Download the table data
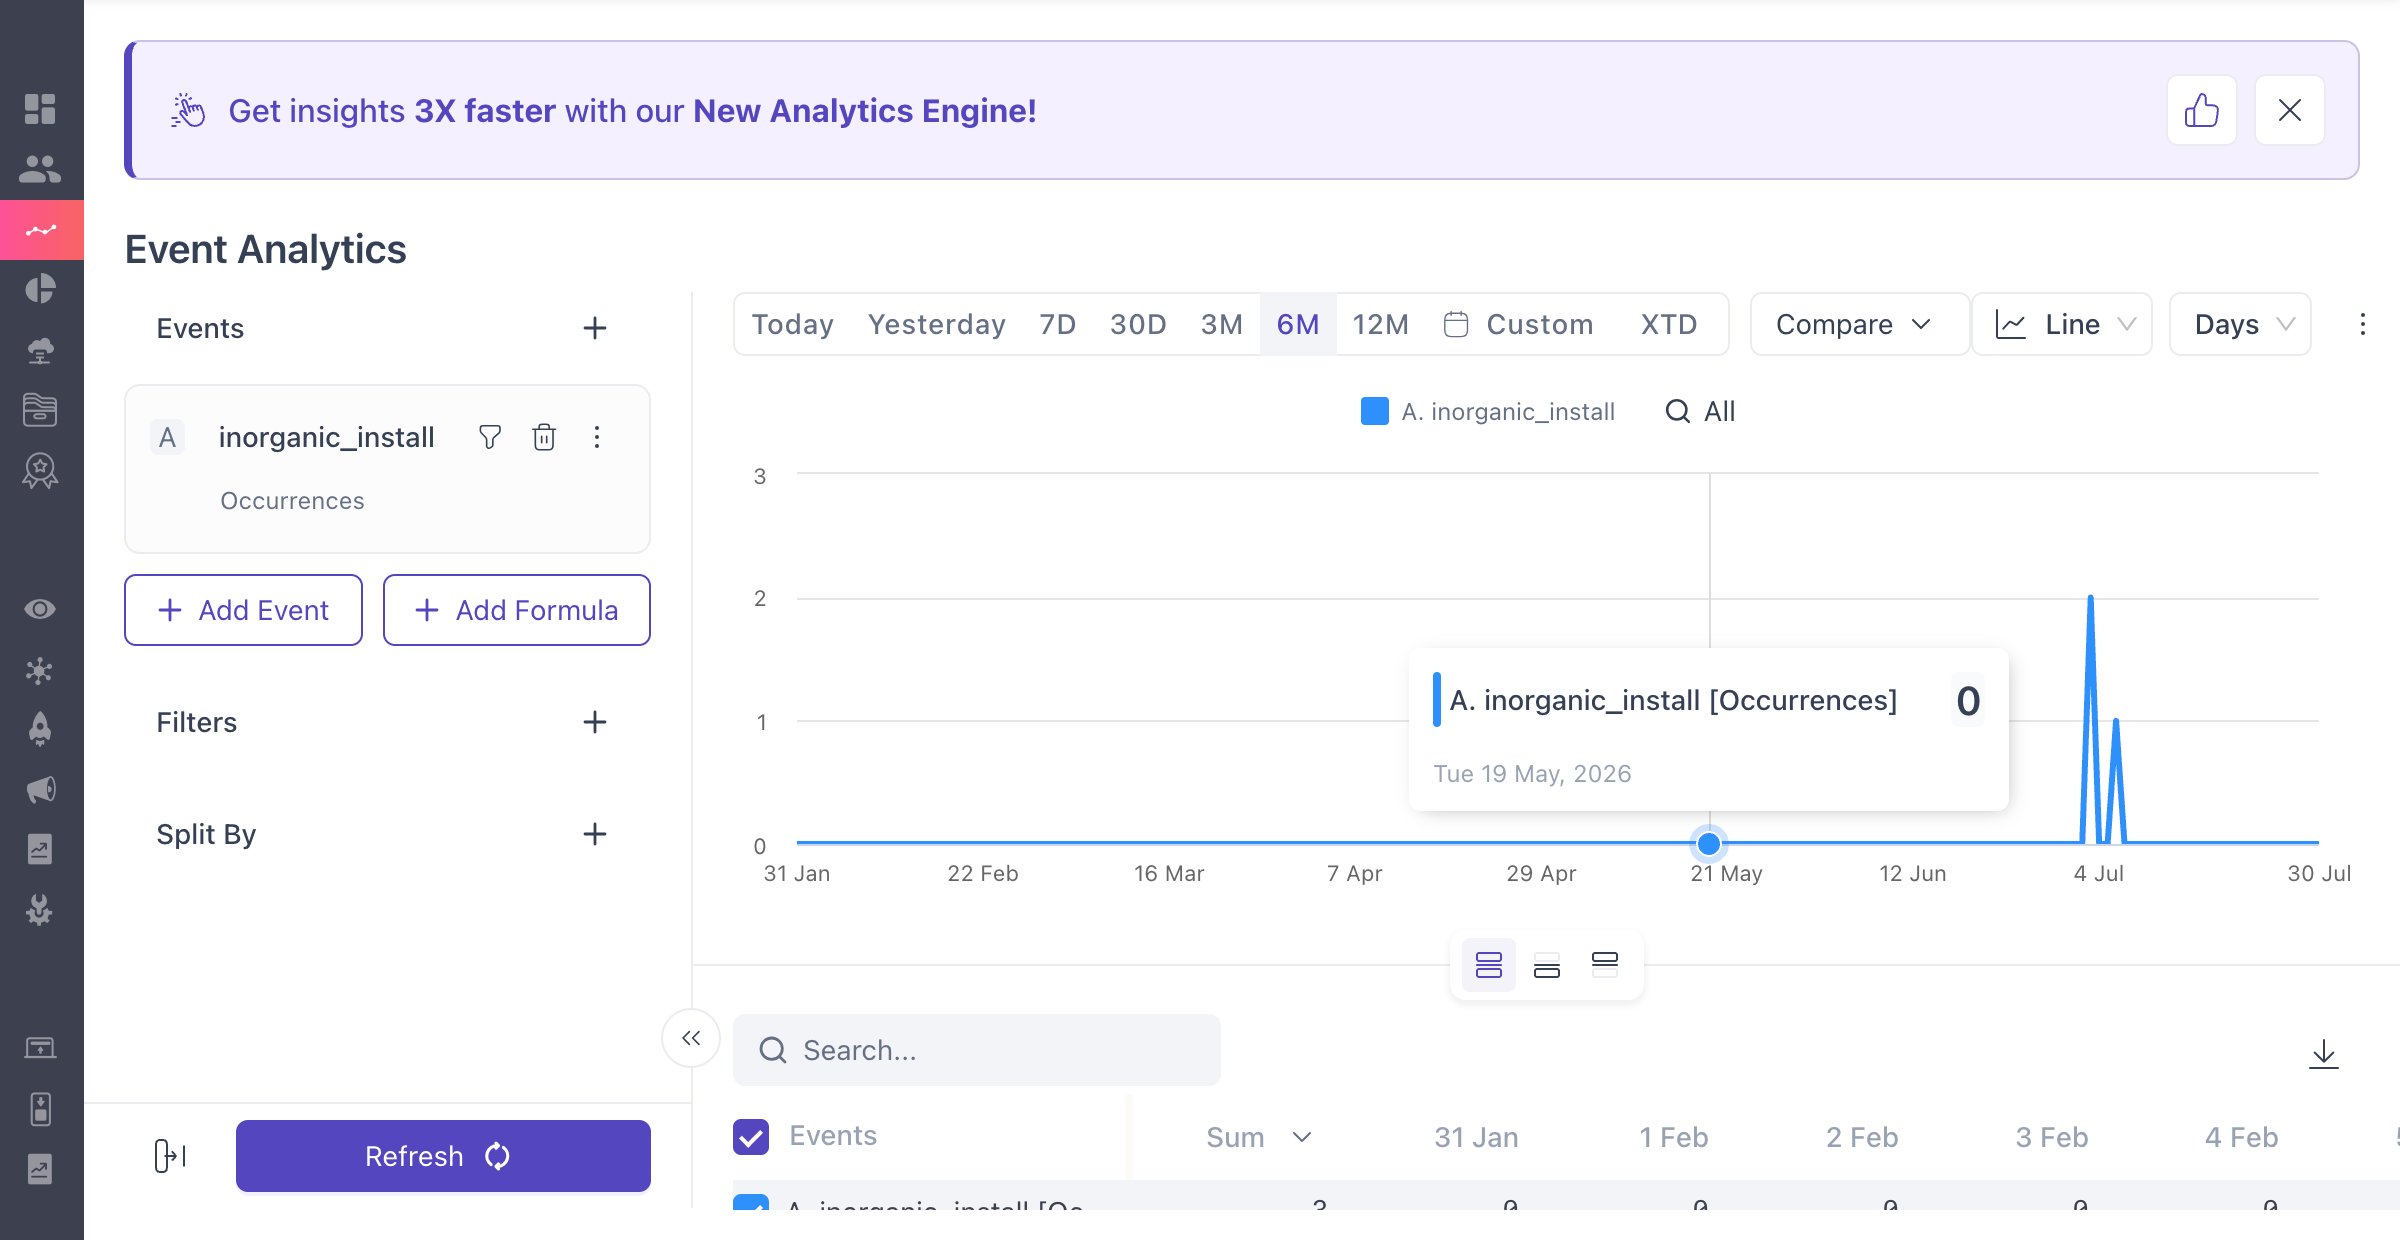The image size is (2400, 1240). point(2323,1053)
